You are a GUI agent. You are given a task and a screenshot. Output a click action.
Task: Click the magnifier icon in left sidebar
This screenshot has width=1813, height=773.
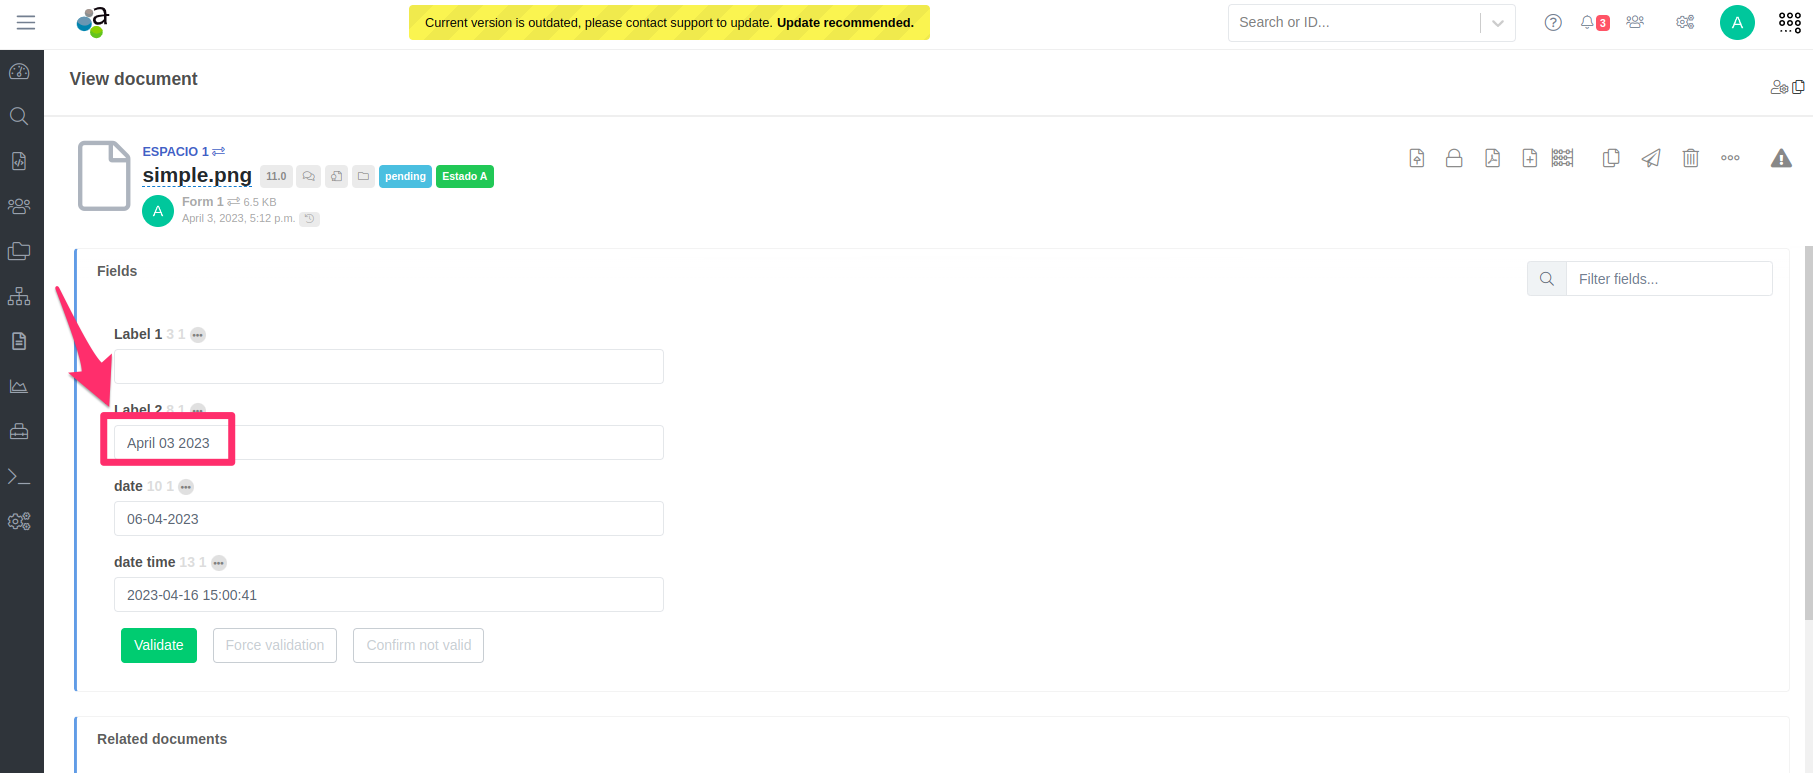pyautogui.click(x=19, y=116)
